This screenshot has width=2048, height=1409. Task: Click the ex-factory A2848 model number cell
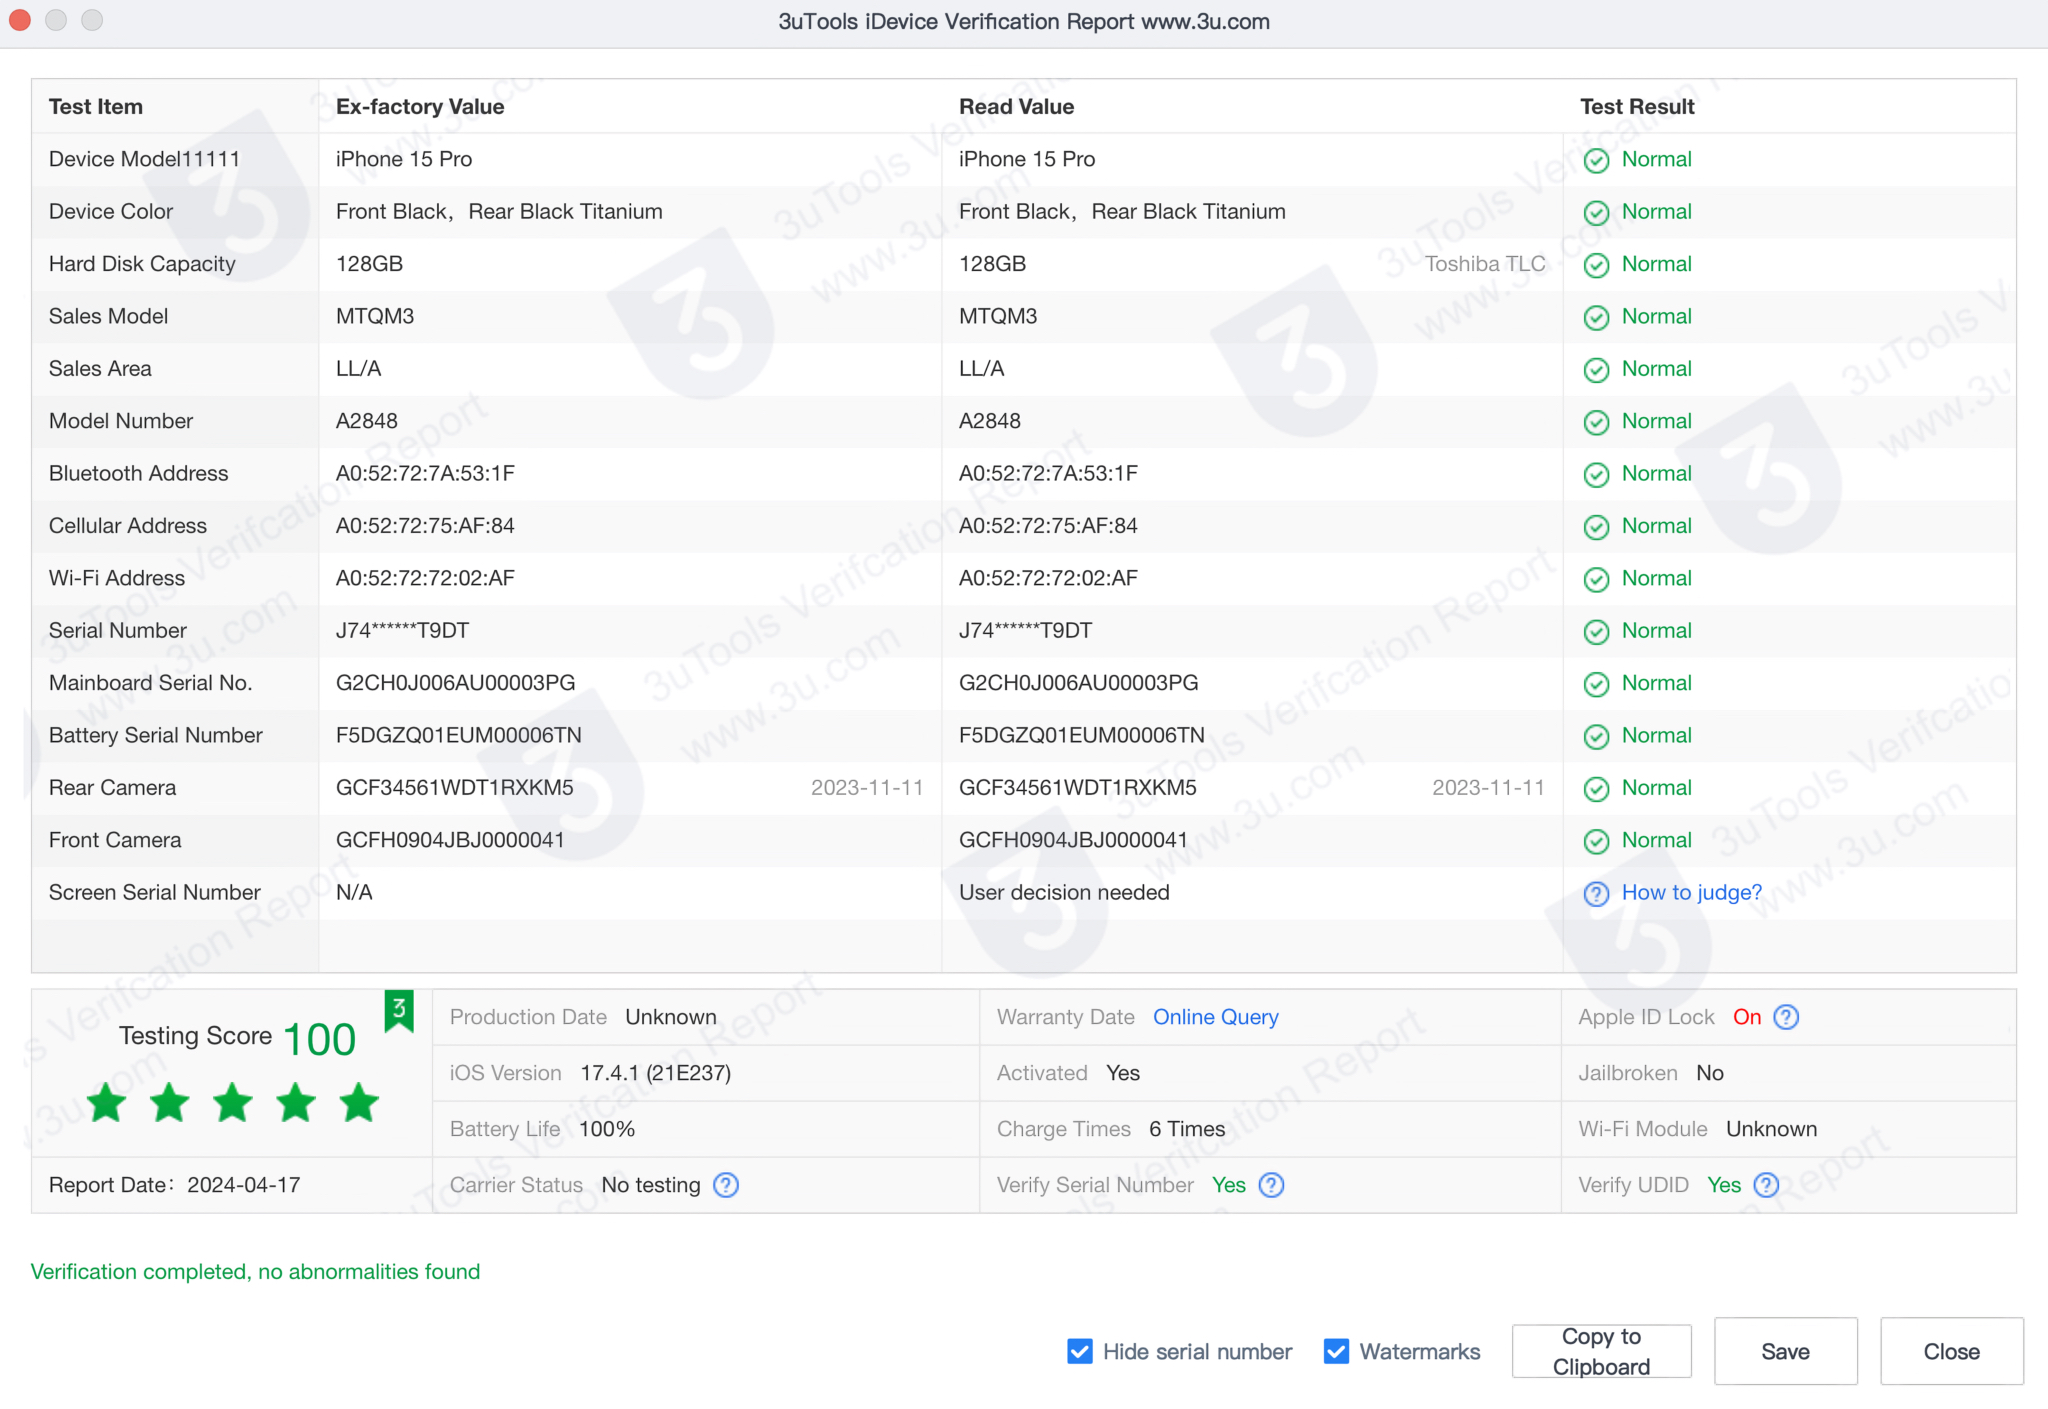(367, 422)
